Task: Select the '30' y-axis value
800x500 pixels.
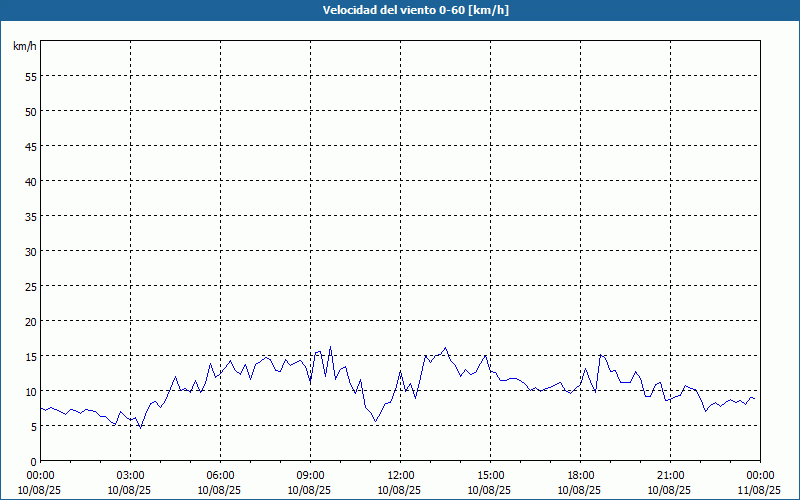Action: [x=31, y=251]
